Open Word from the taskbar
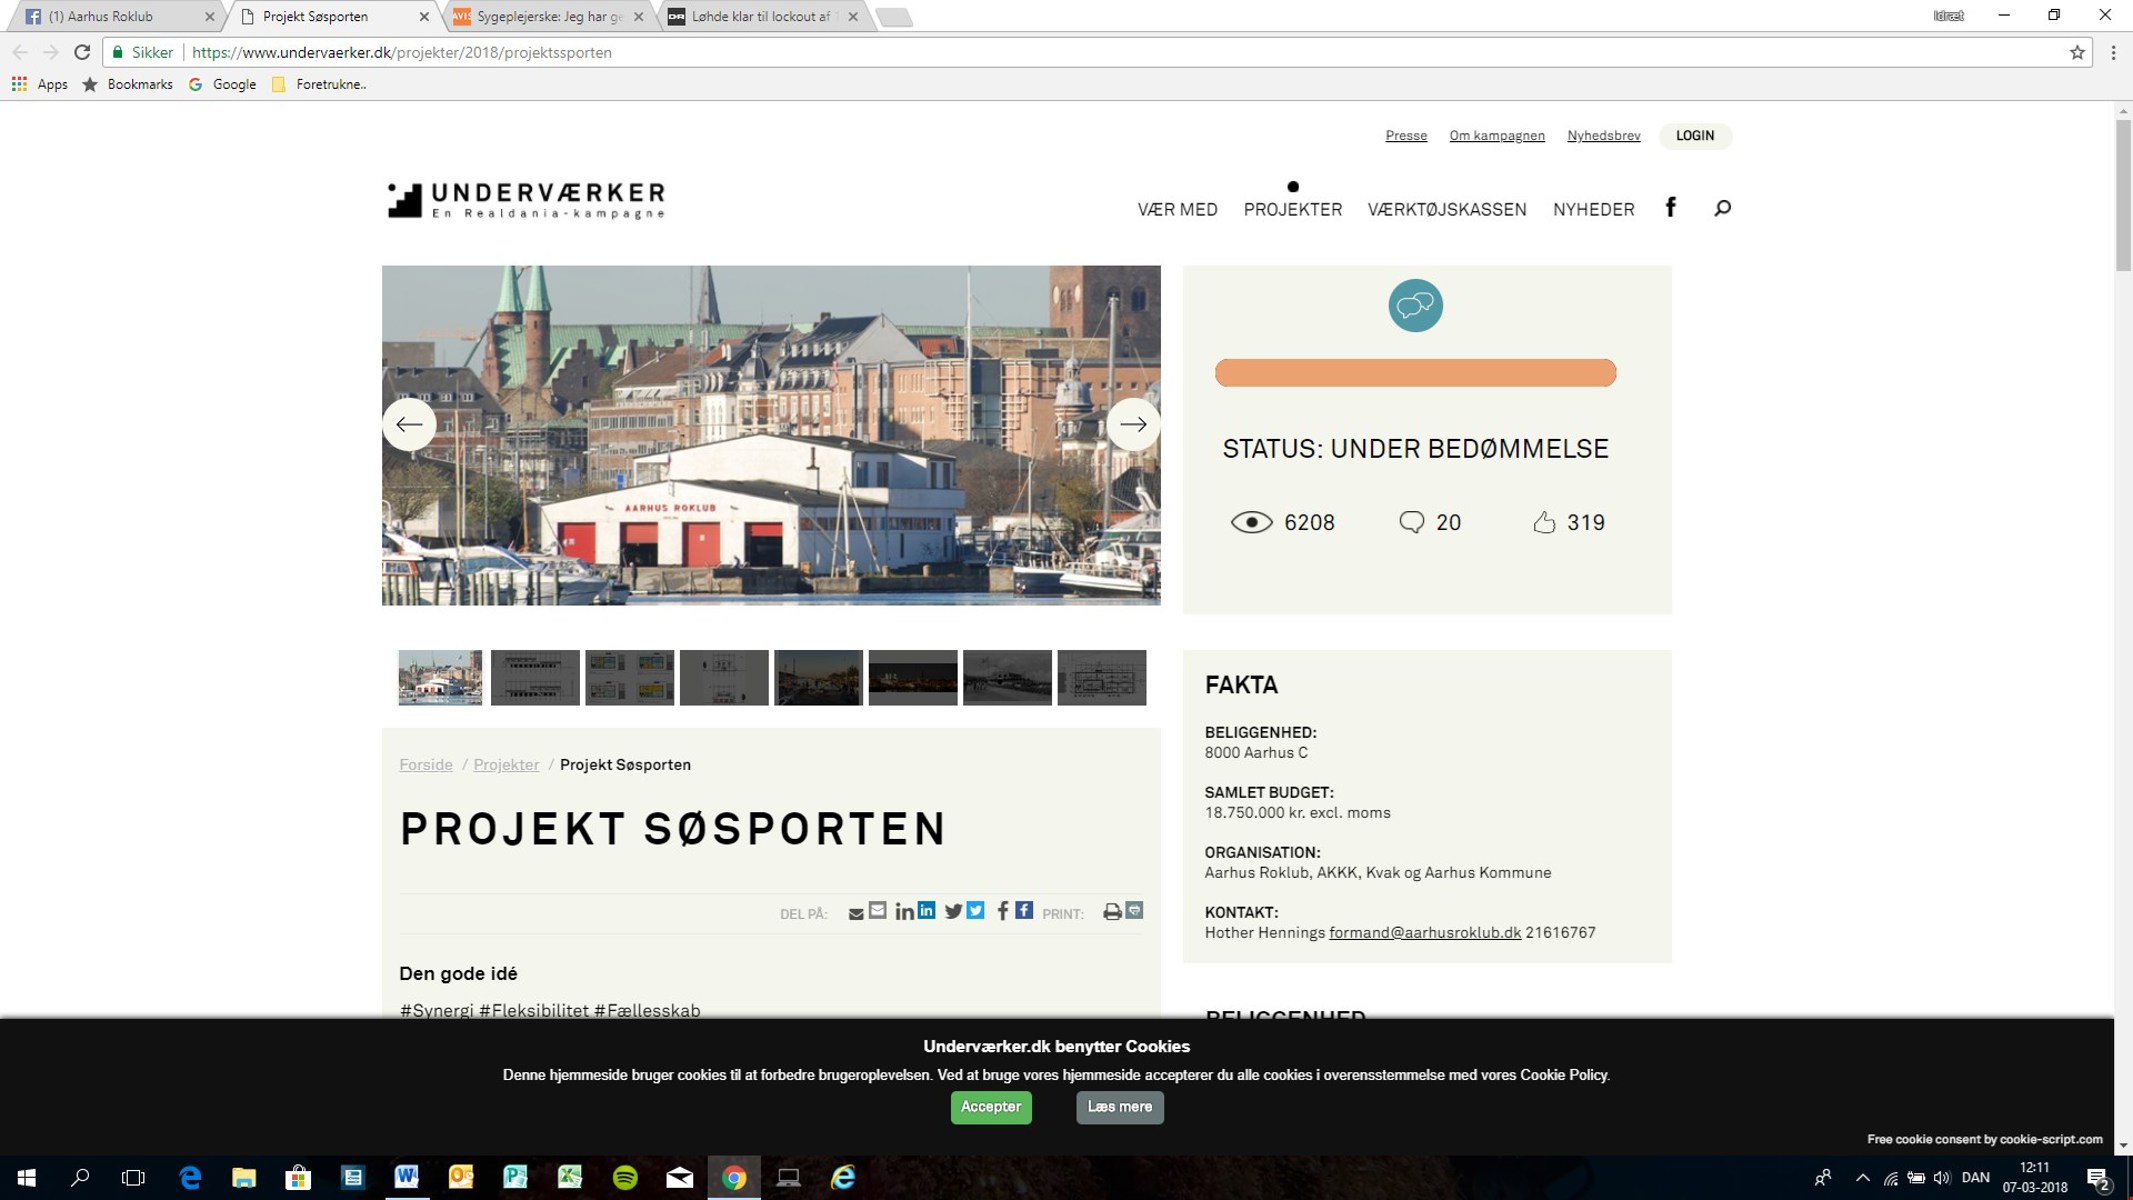The image size is (2133, 1200). pos(406,1177)
